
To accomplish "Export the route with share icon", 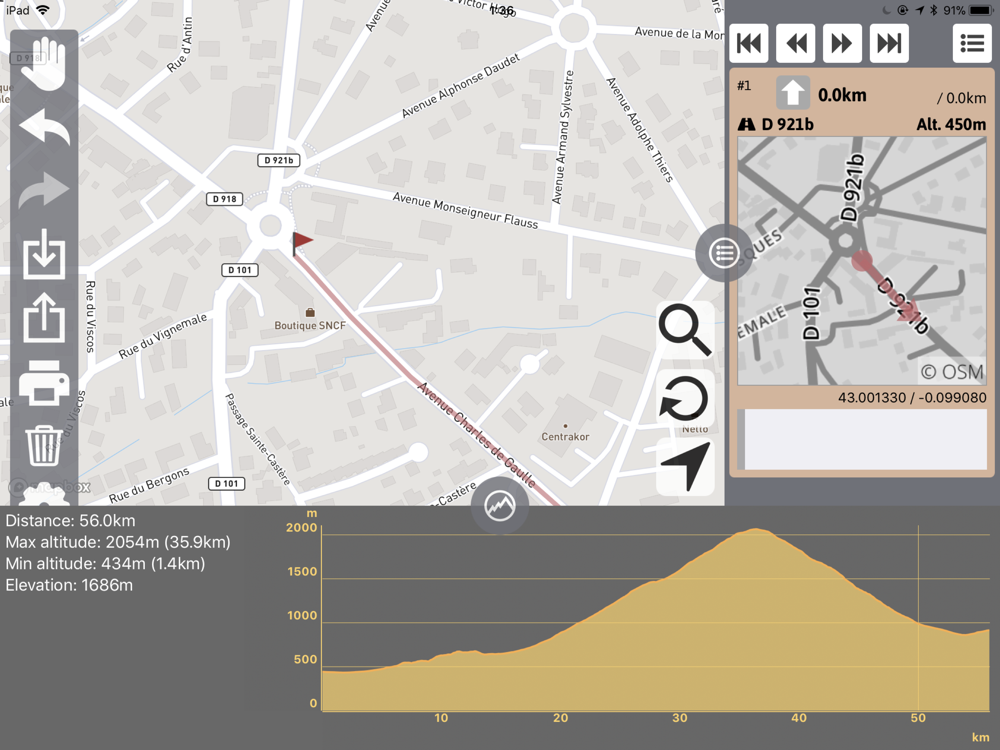I will [x=44, y=317].
